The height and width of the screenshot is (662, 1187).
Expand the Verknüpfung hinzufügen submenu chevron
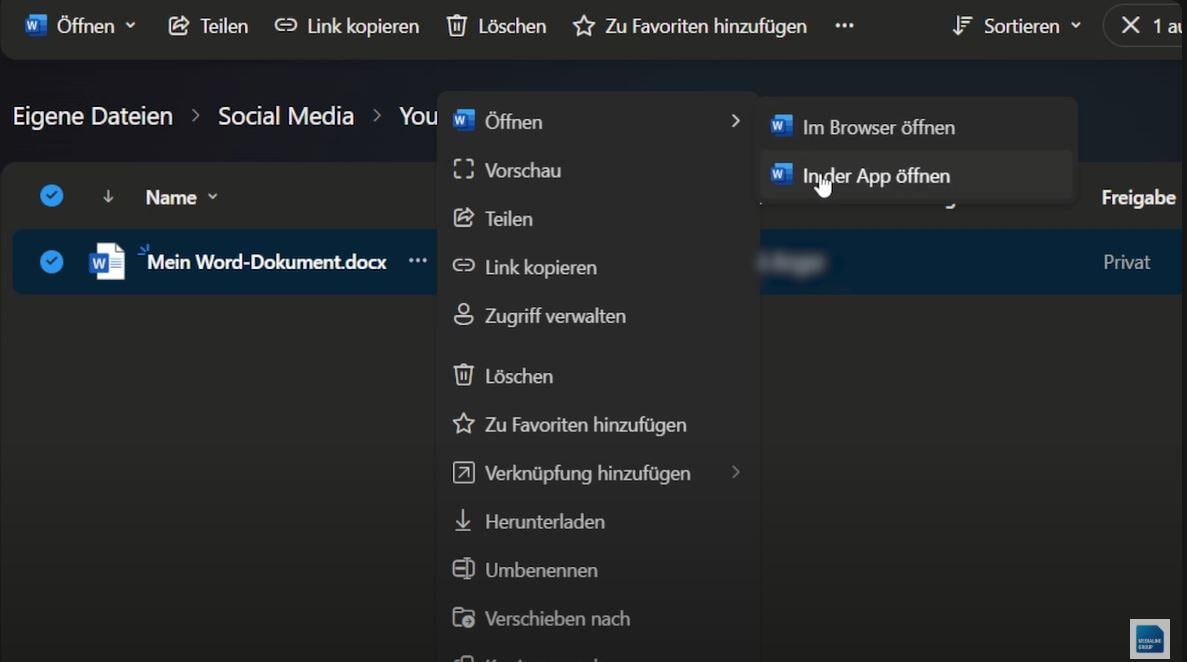click(736, 472)
